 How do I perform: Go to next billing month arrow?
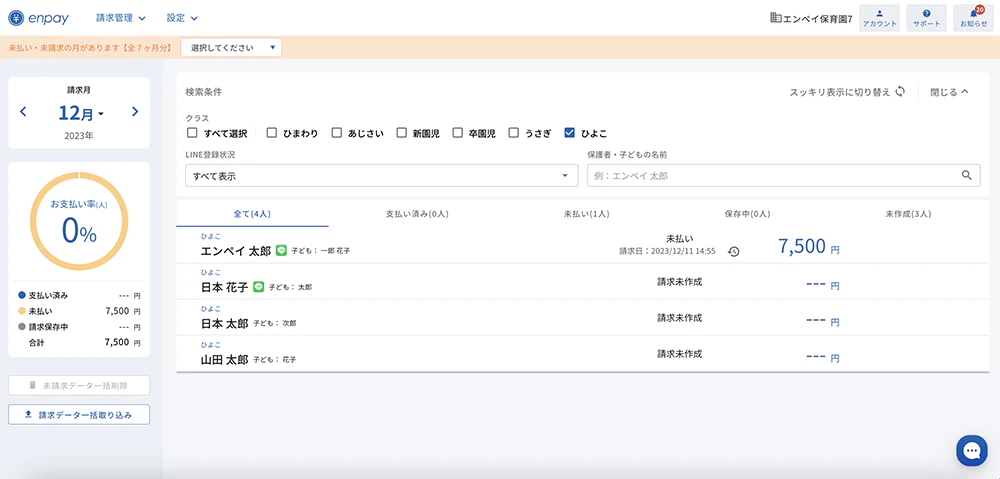(135, 112)
